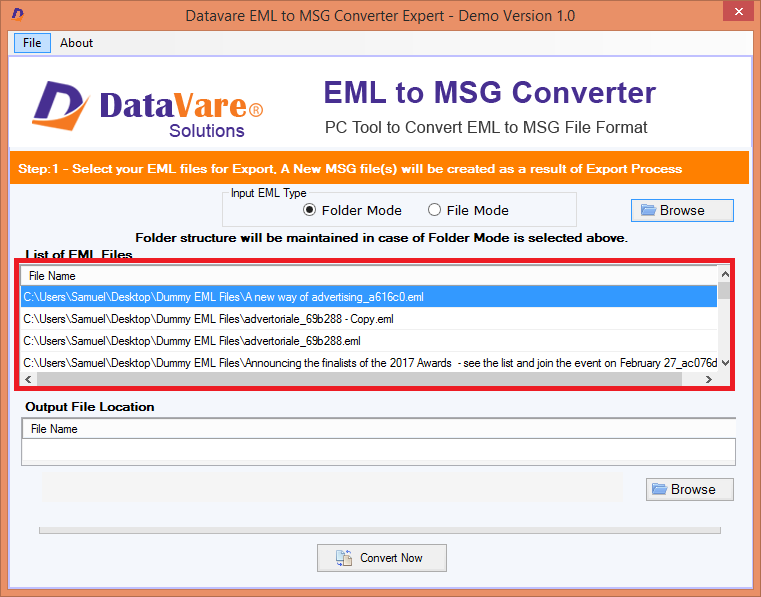Click the Convert Now documents icon

tap(344, 558)
